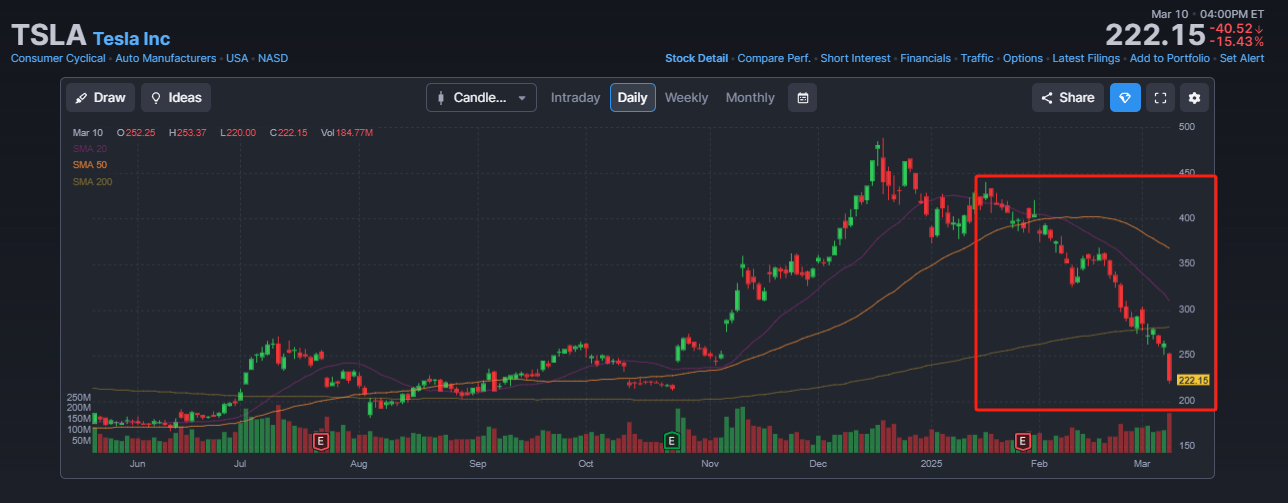Open Auto Manufacturers industry link
The width and height of the screenshot is (1288, 503).
pos(166,58)
